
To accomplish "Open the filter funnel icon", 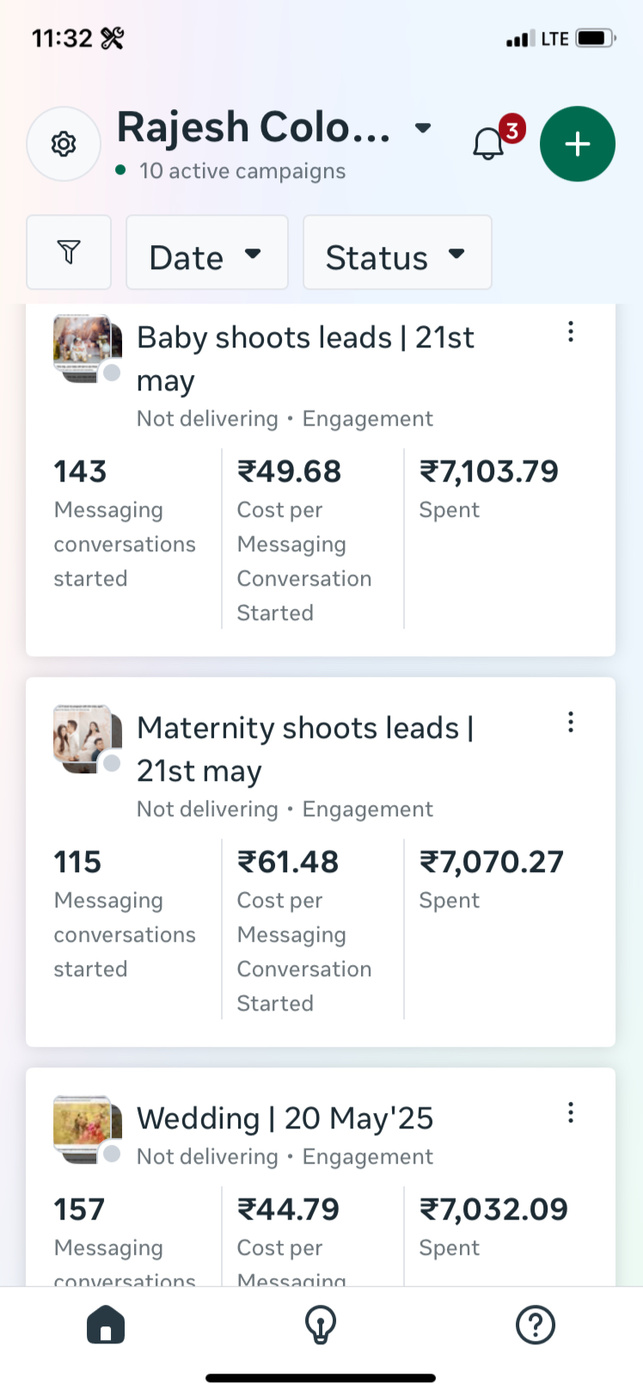I will pos(68,253).
